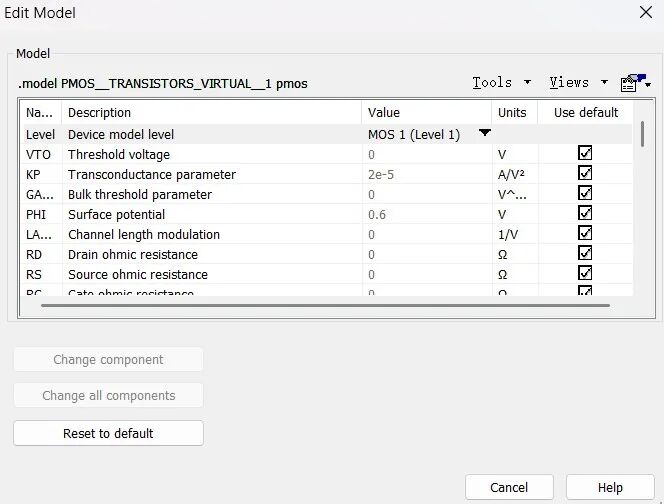Expand the Tools dropdown arrow
Screen dimensions: 664x504
(x=527, y=82)
